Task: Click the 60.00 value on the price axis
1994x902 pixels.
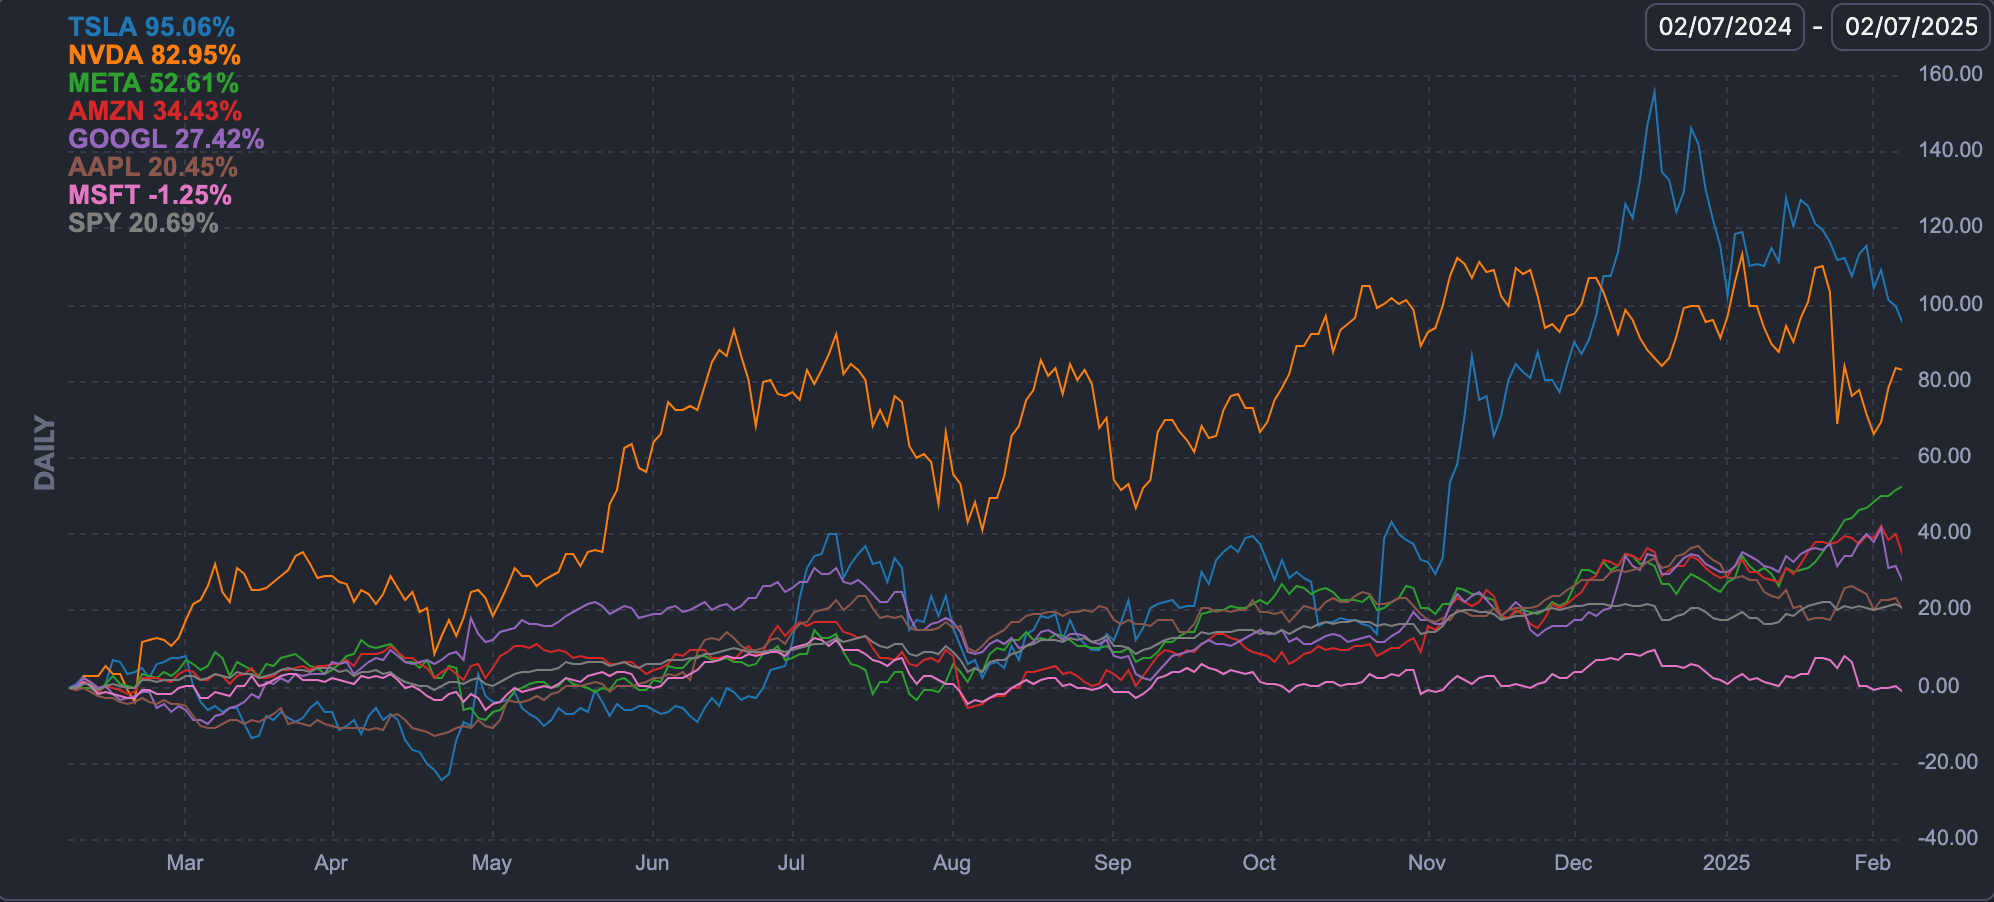Action: click(1945, 456)
